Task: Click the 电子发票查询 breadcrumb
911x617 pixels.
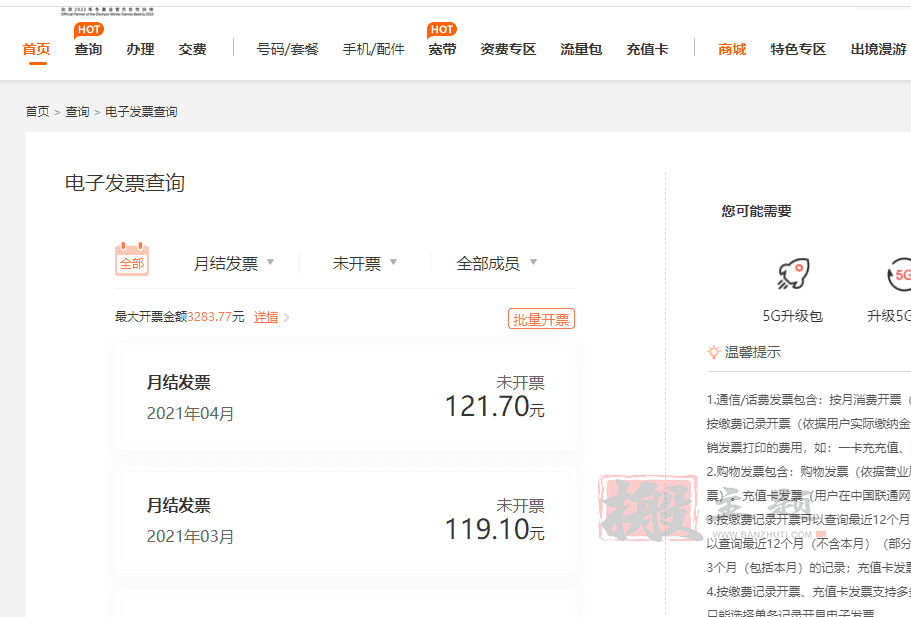Action: pyautogui.click(x=141, y=112)
